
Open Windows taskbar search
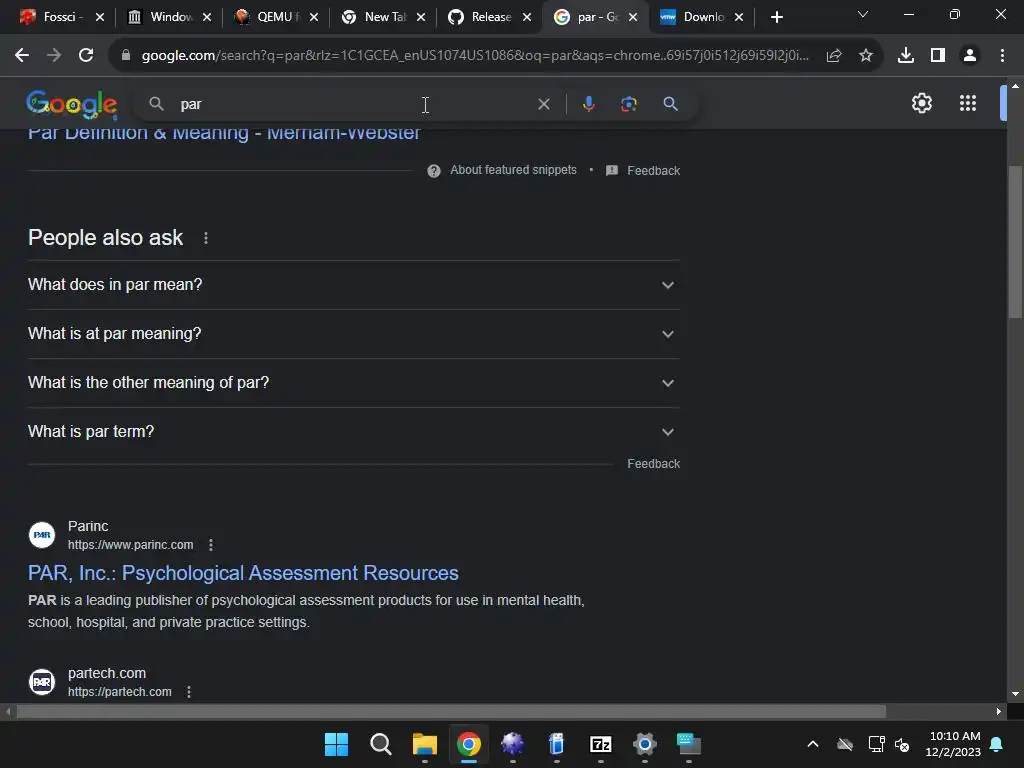[x=380, y=744]
